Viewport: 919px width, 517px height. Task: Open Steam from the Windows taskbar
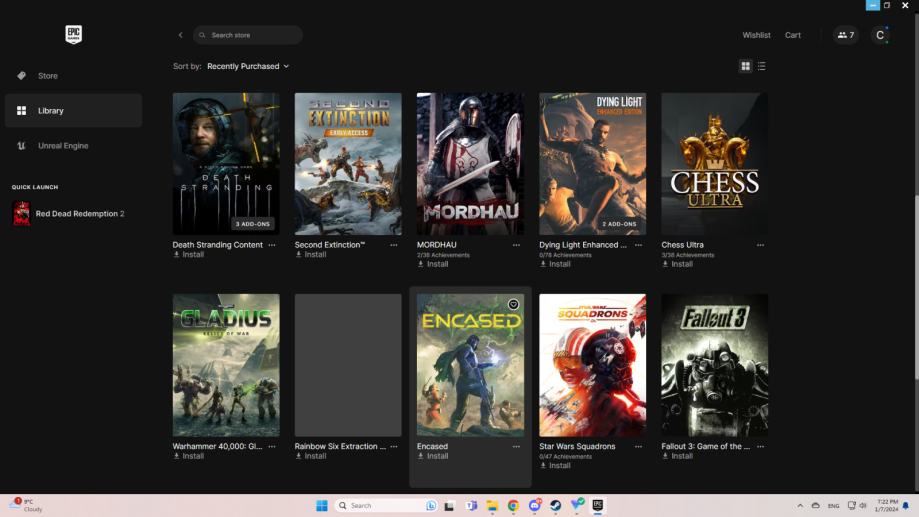coord(555,506)
